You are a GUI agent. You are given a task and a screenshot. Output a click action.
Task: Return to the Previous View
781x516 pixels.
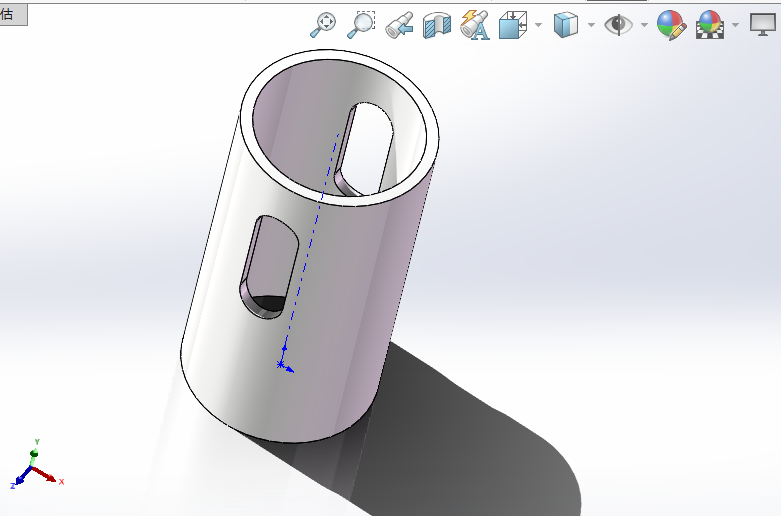tap(400, 25)
